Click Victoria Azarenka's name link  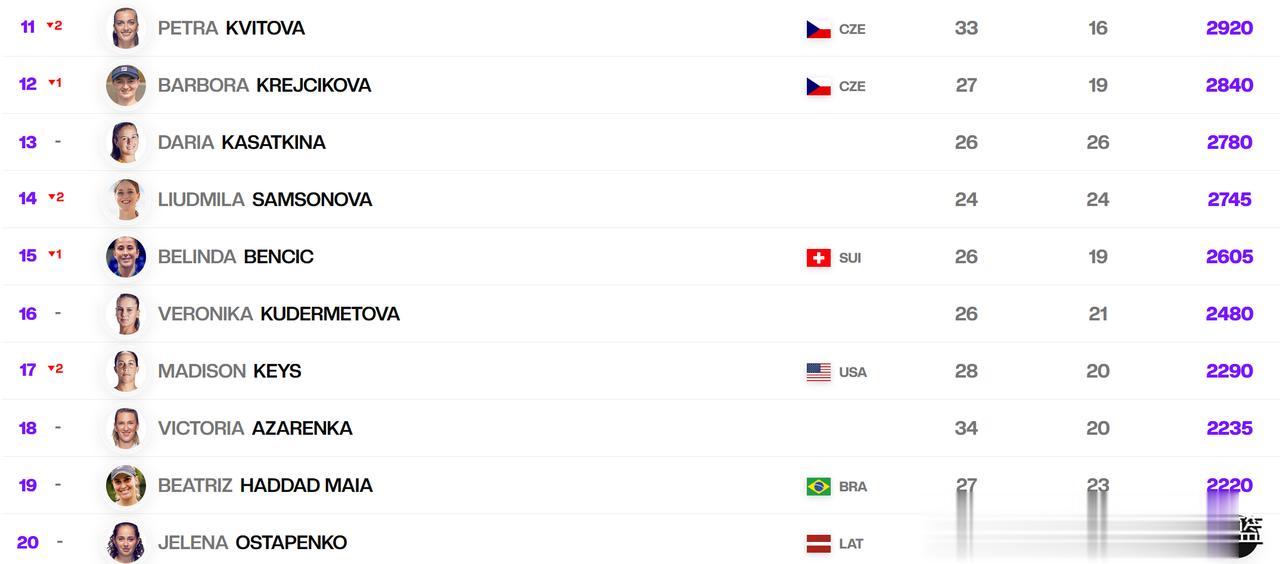(255, 428)
